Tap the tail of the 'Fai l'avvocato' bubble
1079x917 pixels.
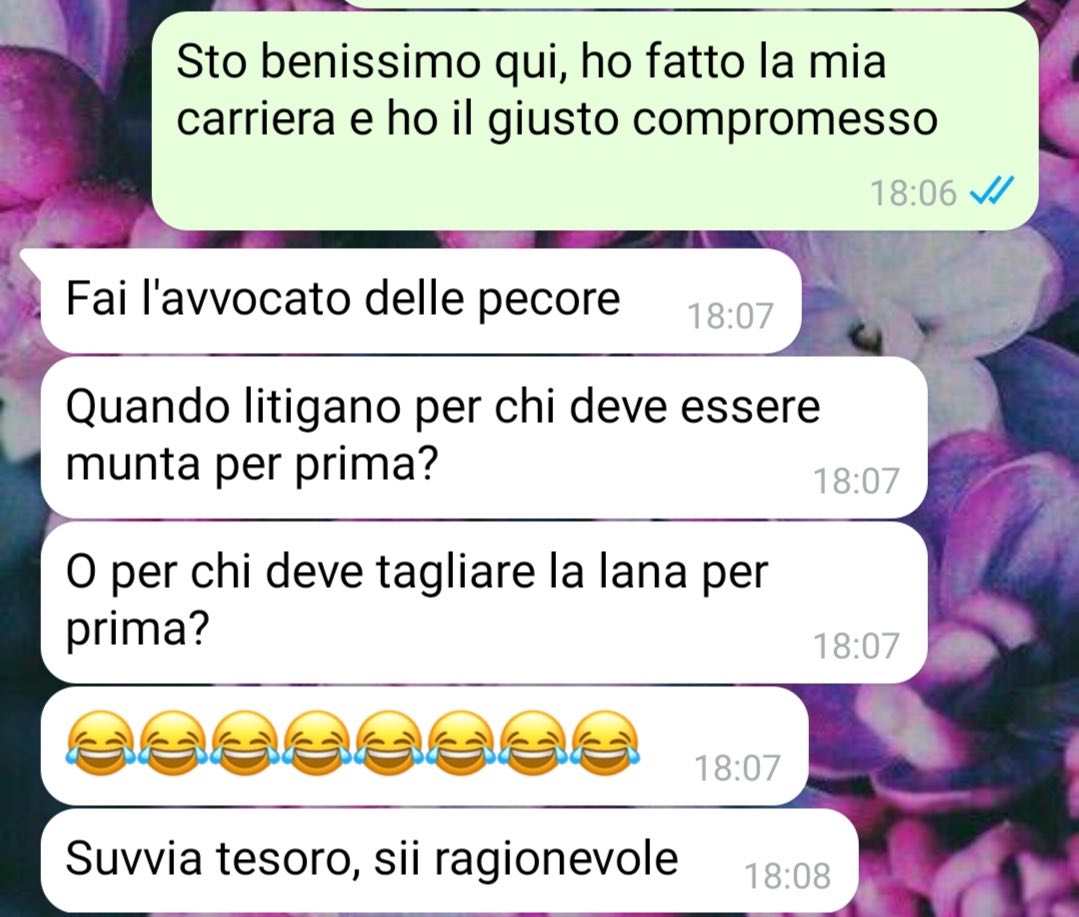[31, 259]
